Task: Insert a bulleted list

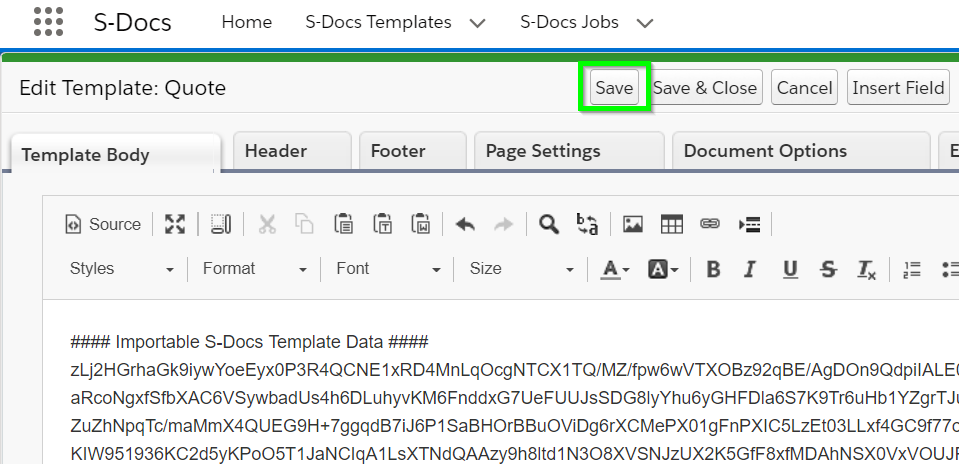Action: point(949,269)
